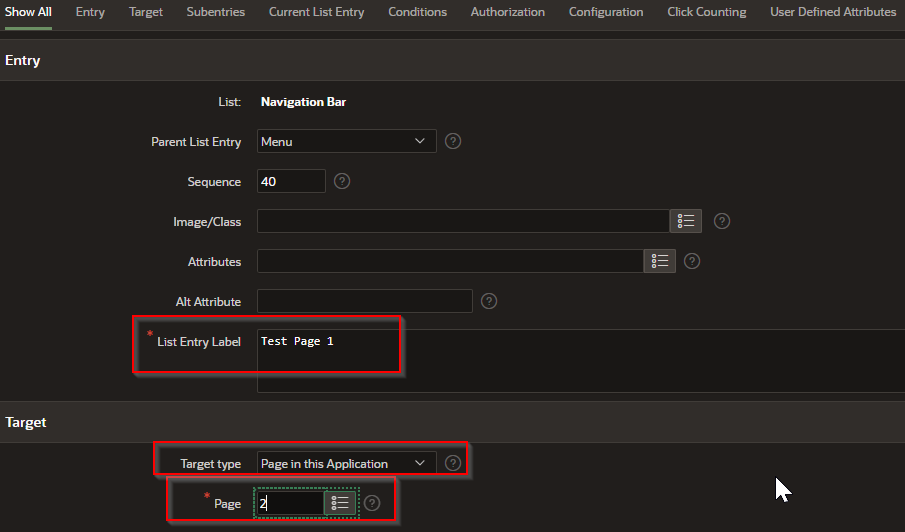
Task: Show help for Parent List Entry
Action: point(453,141)
